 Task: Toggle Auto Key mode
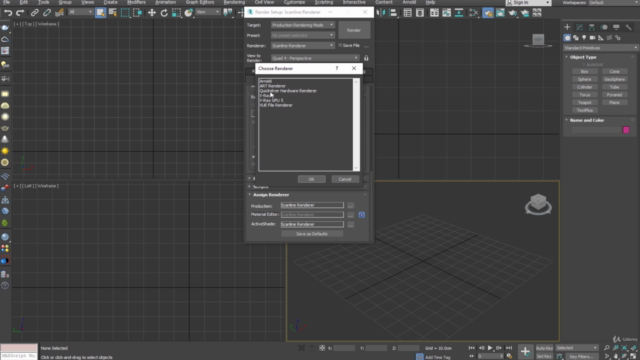tap(544, 348)
